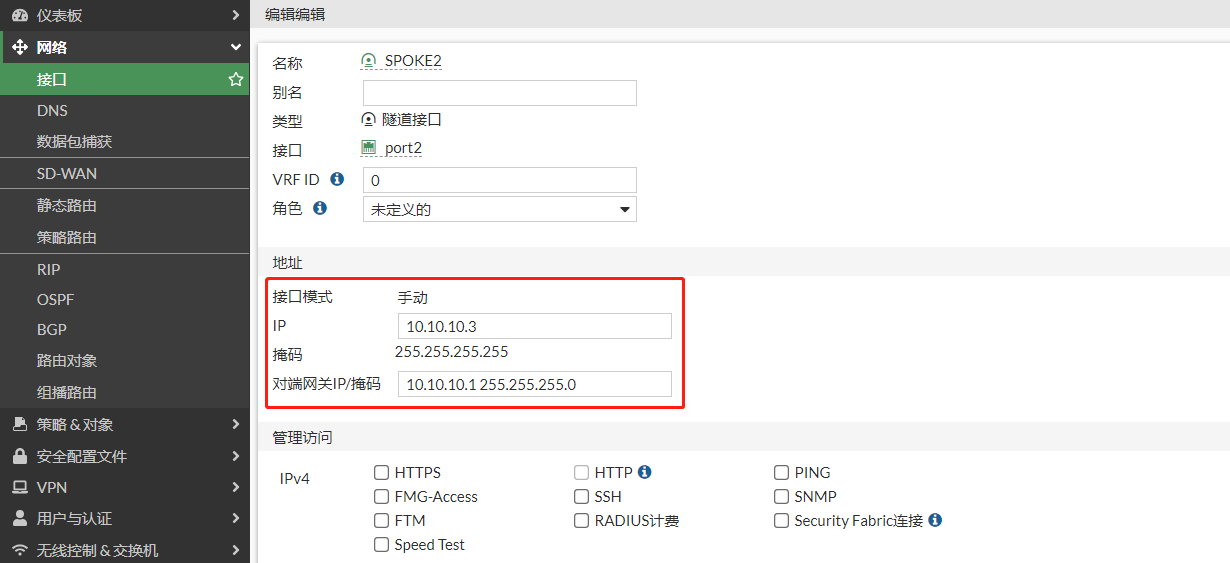The width and height of the screenshot is (1230, 563).
Task: Open BGP routing settings
Action: [x=52, y=329]
